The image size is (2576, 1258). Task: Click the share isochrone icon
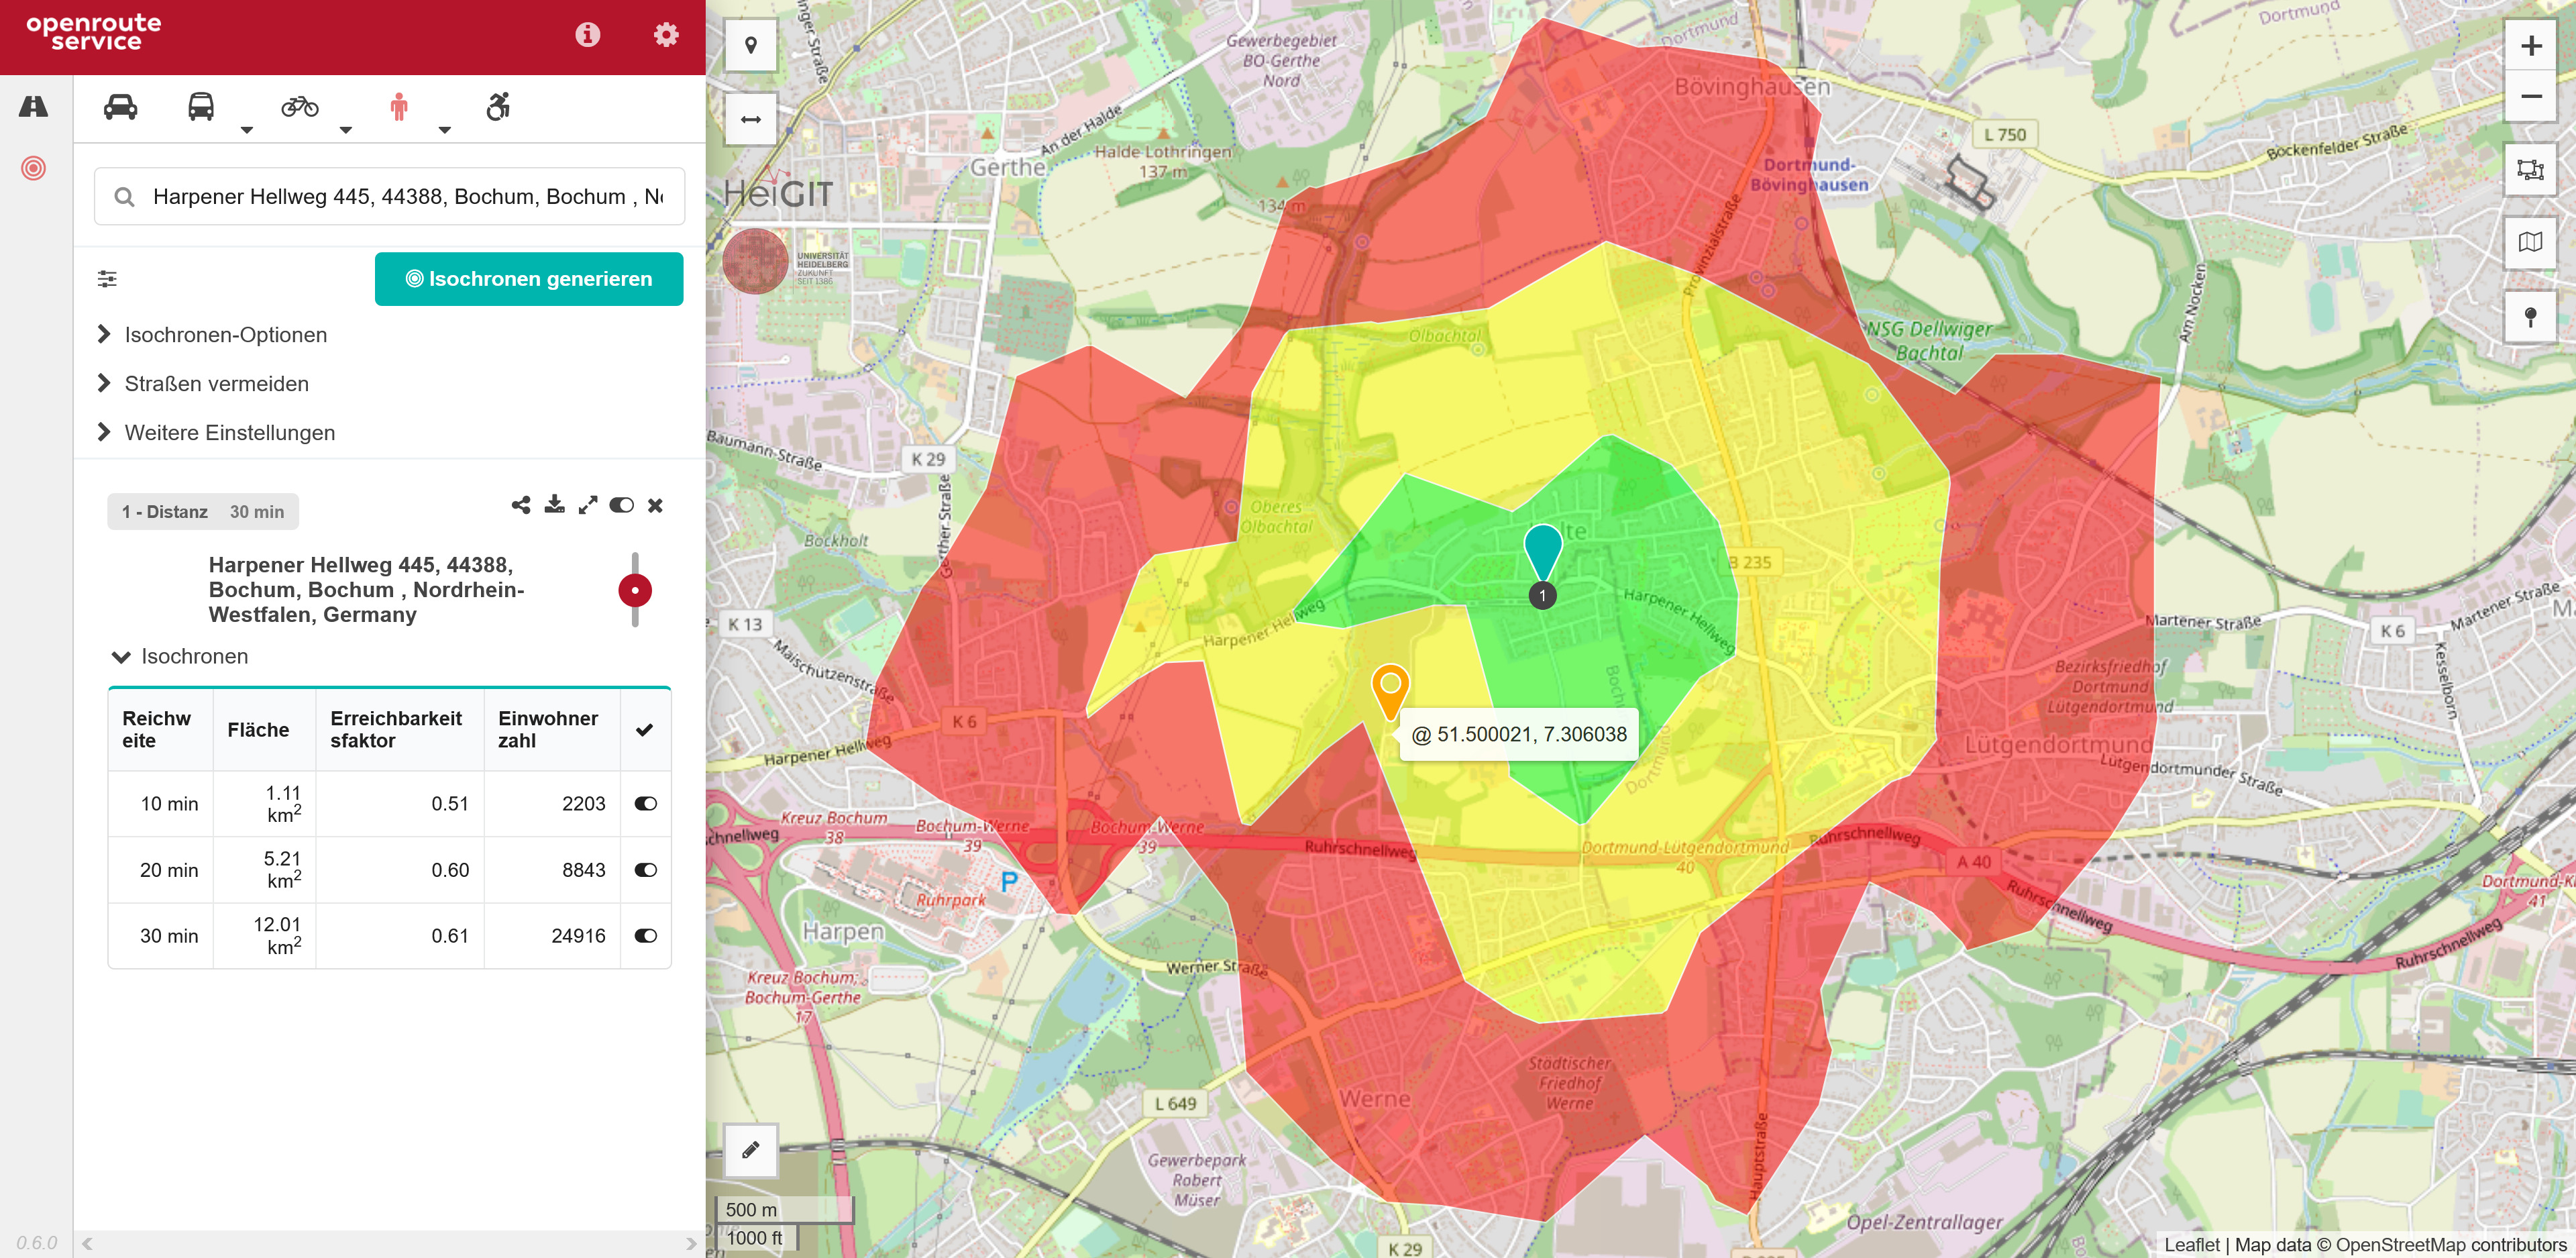521,505
